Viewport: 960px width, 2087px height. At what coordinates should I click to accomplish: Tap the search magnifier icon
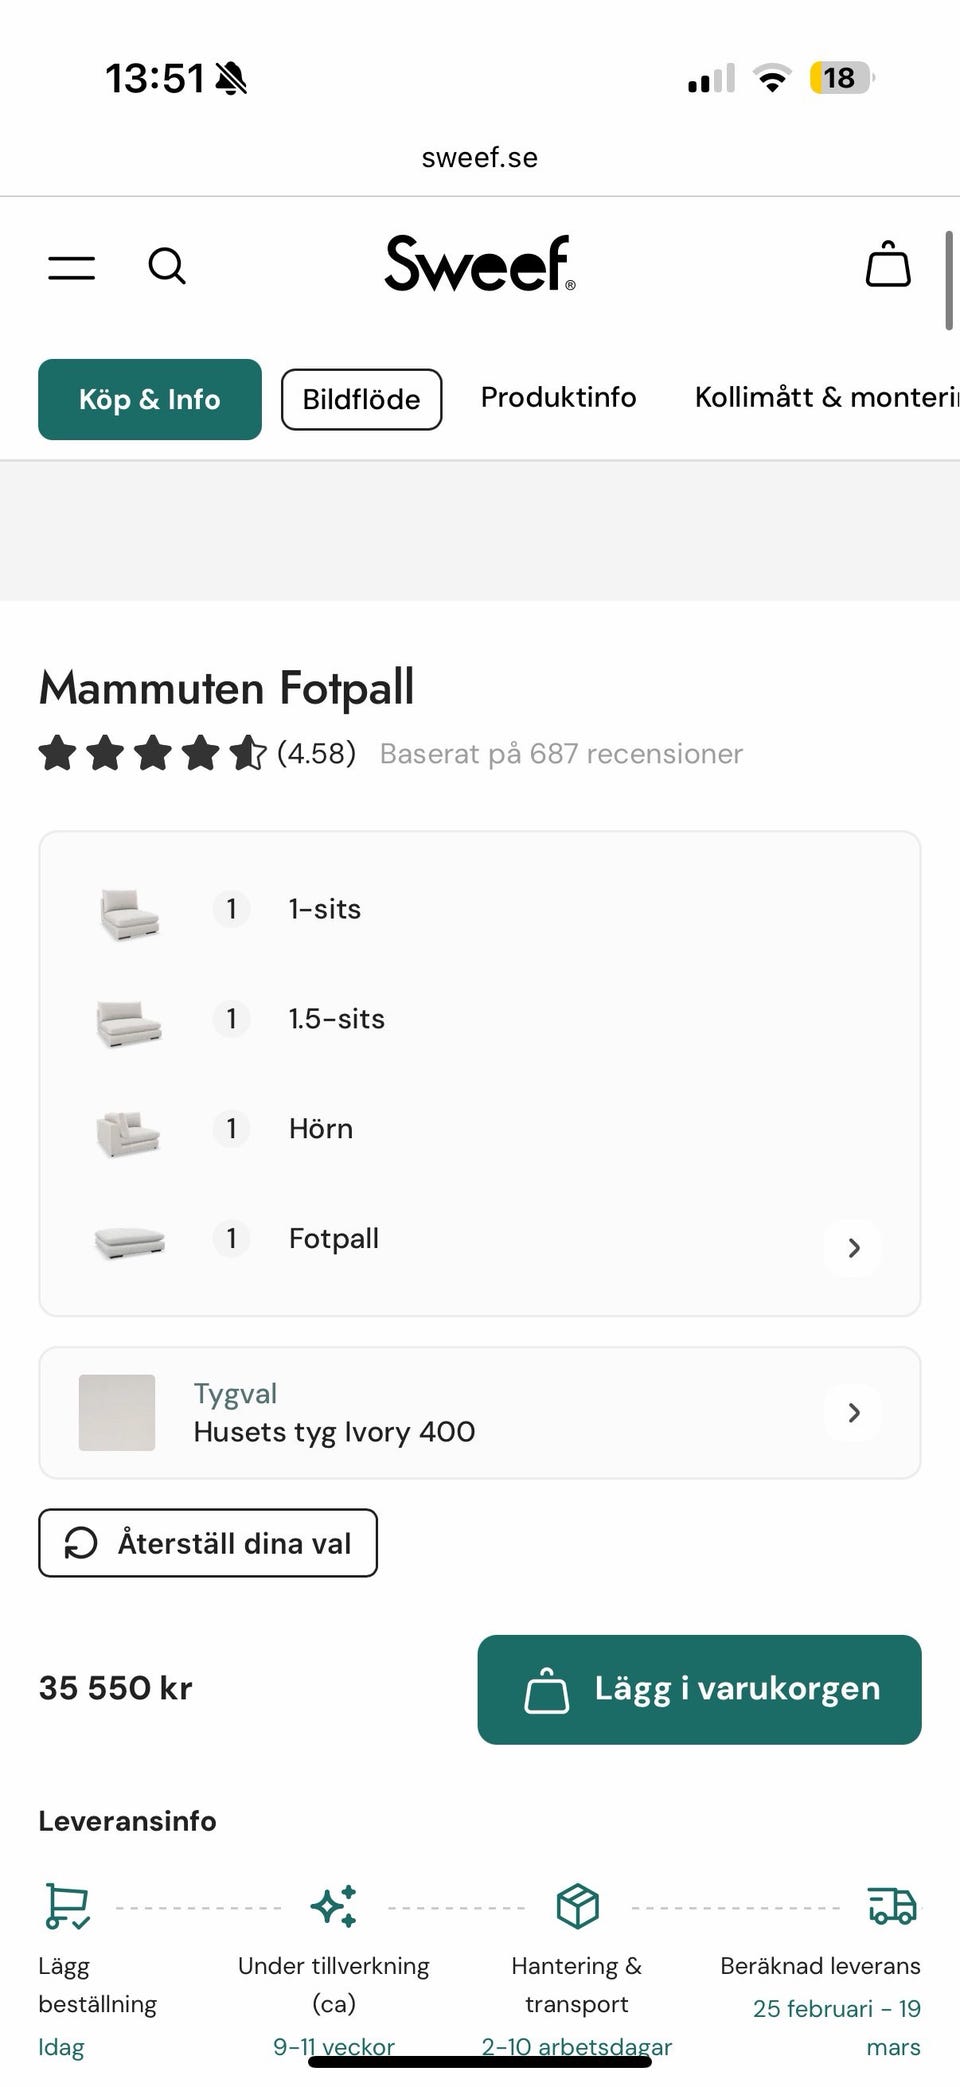pos(167,267)
